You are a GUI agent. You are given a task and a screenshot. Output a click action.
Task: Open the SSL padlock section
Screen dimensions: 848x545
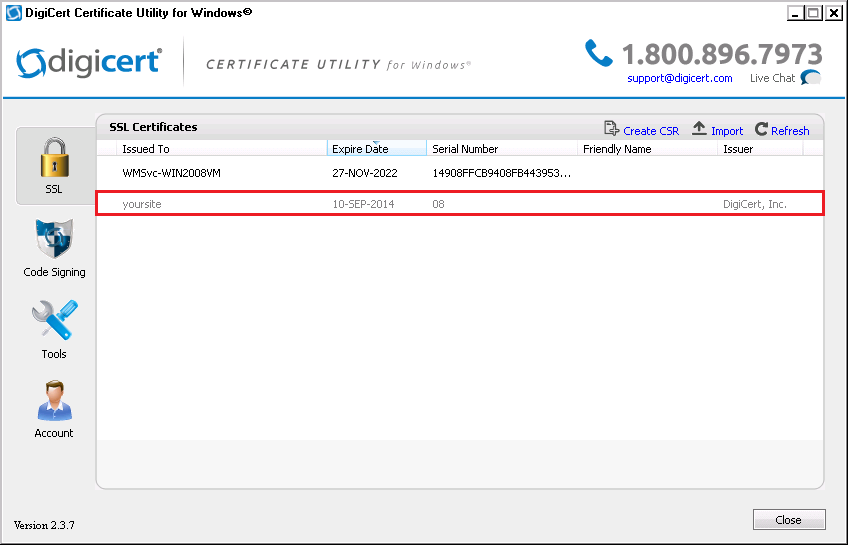tap(54, 165)
